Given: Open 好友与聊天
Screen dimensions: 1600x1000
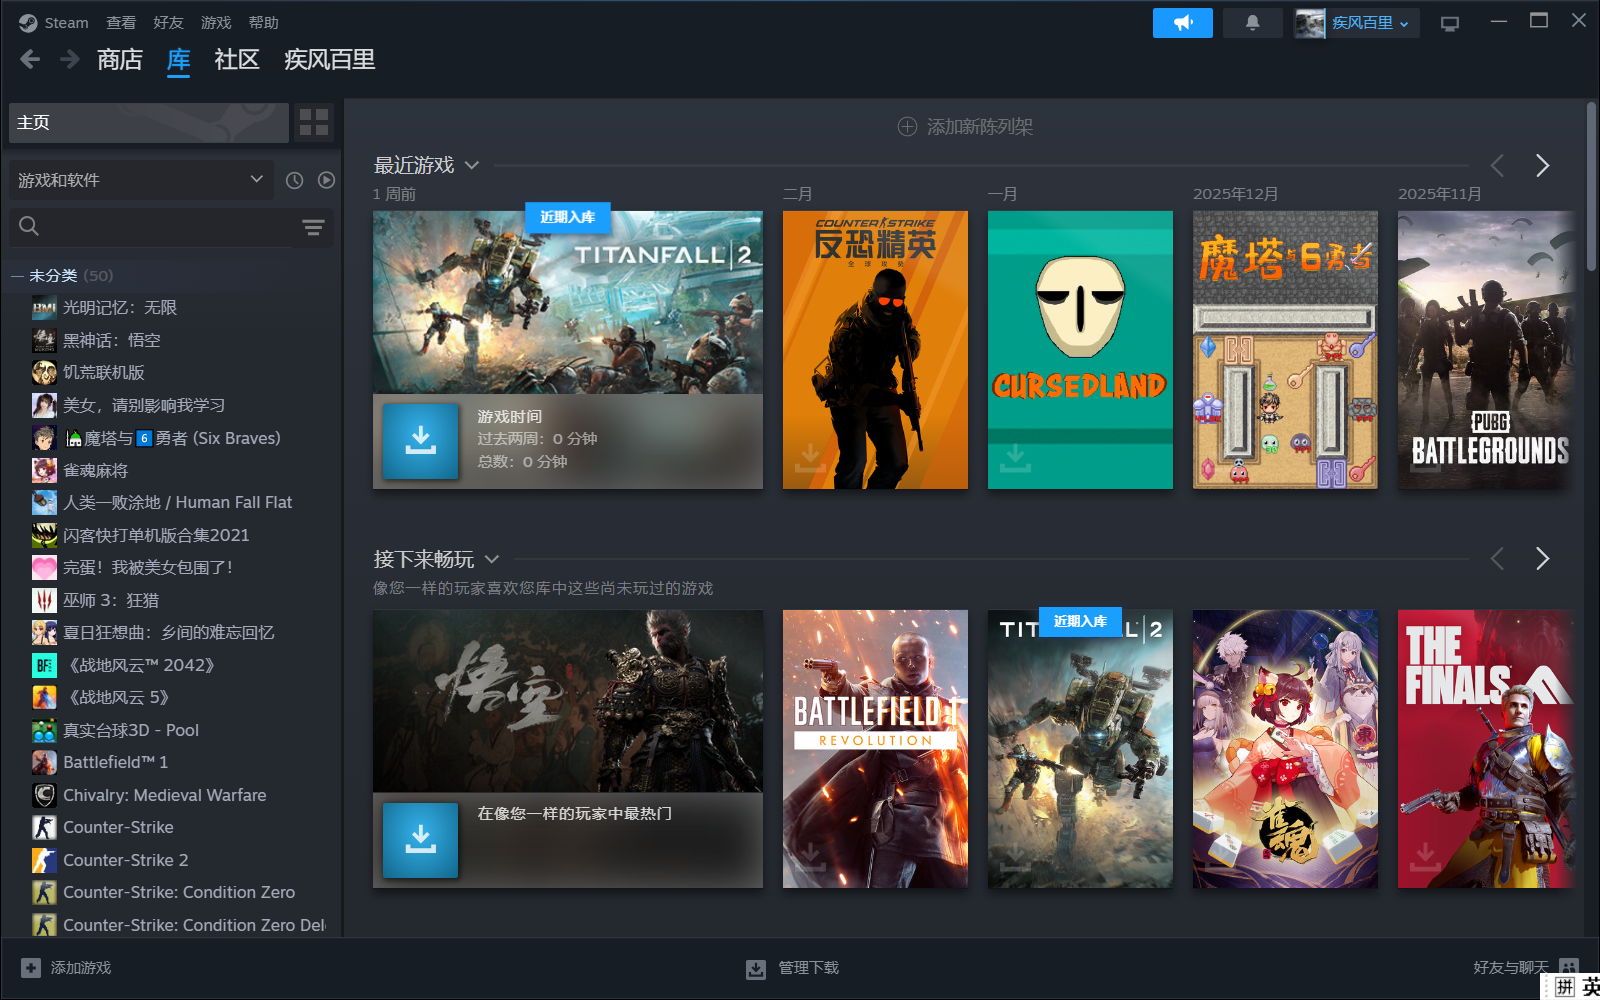Looking at the screenshot, I should pyautogui.click(x=1511, y=968).
